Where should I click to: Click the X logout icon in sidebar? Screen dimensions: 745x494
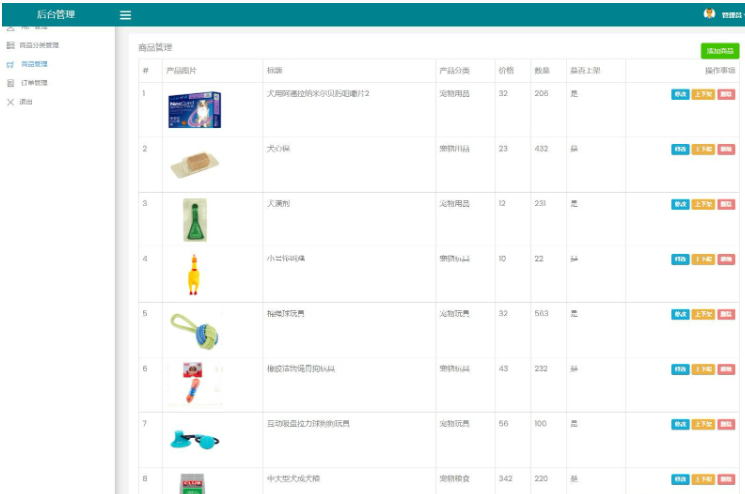[10, 102]
